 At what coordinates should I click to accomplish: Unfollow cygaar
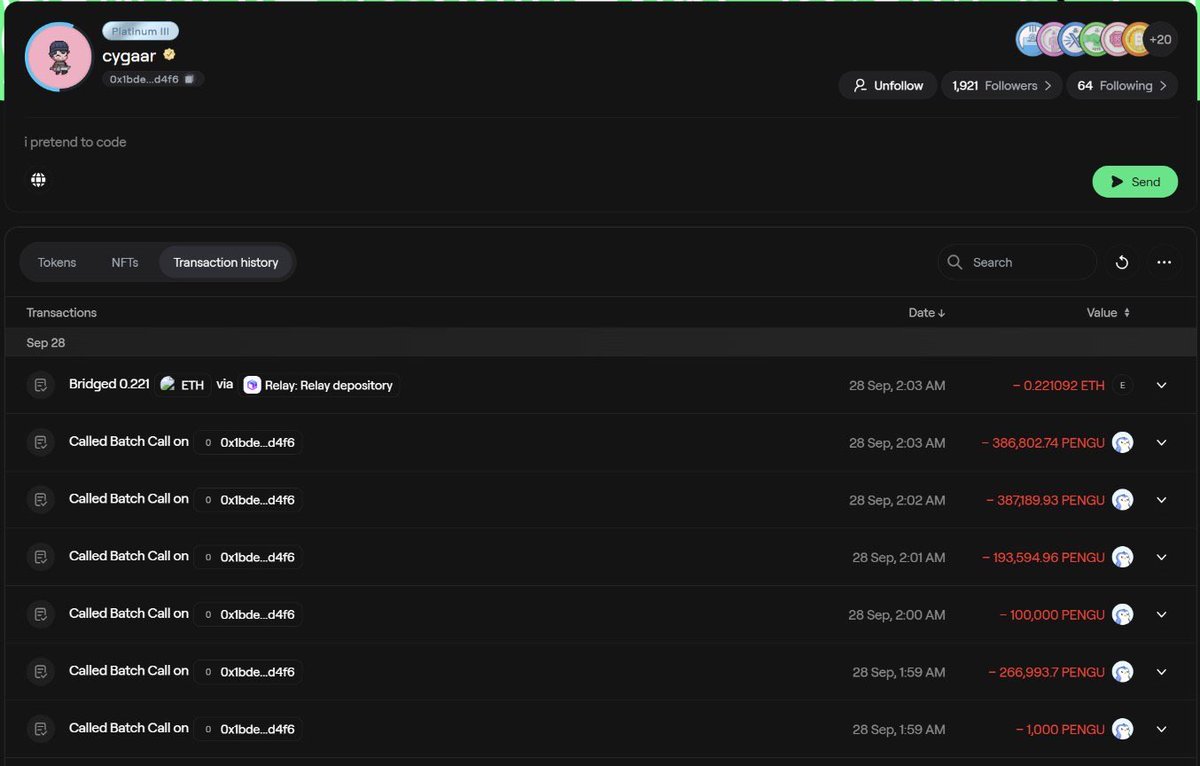pyautogui.click(x=888, y=86)
